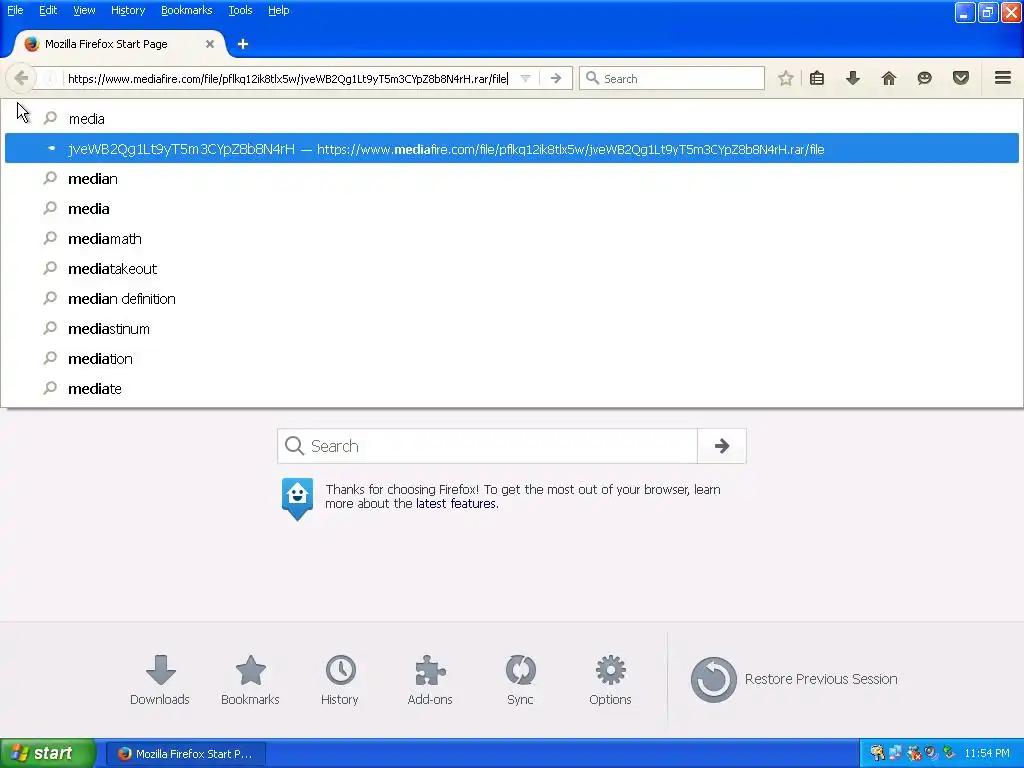Click the Hello chat smiley icon

click(924, 78)
